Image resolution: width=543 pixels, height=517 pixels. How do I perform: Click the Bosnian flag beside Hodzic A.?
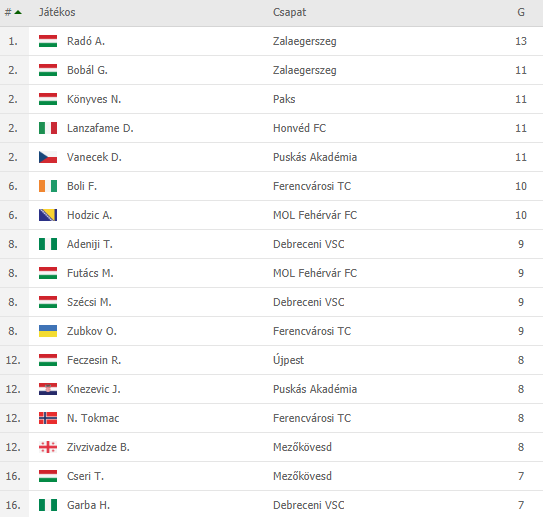coord(48,215)
